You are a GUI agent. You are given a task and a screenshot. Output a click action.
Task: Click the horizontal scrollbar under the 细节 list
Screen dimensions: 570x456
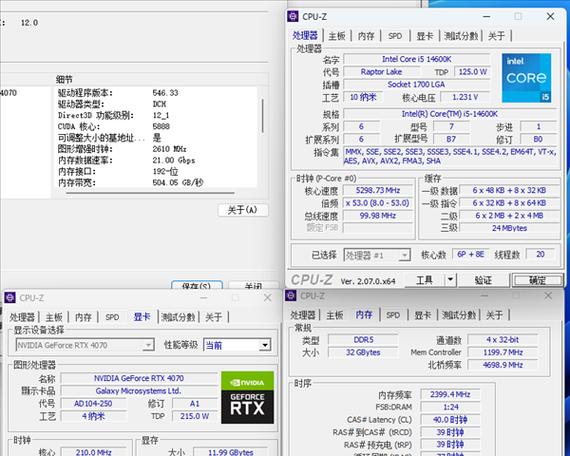[x=150, y=193]
